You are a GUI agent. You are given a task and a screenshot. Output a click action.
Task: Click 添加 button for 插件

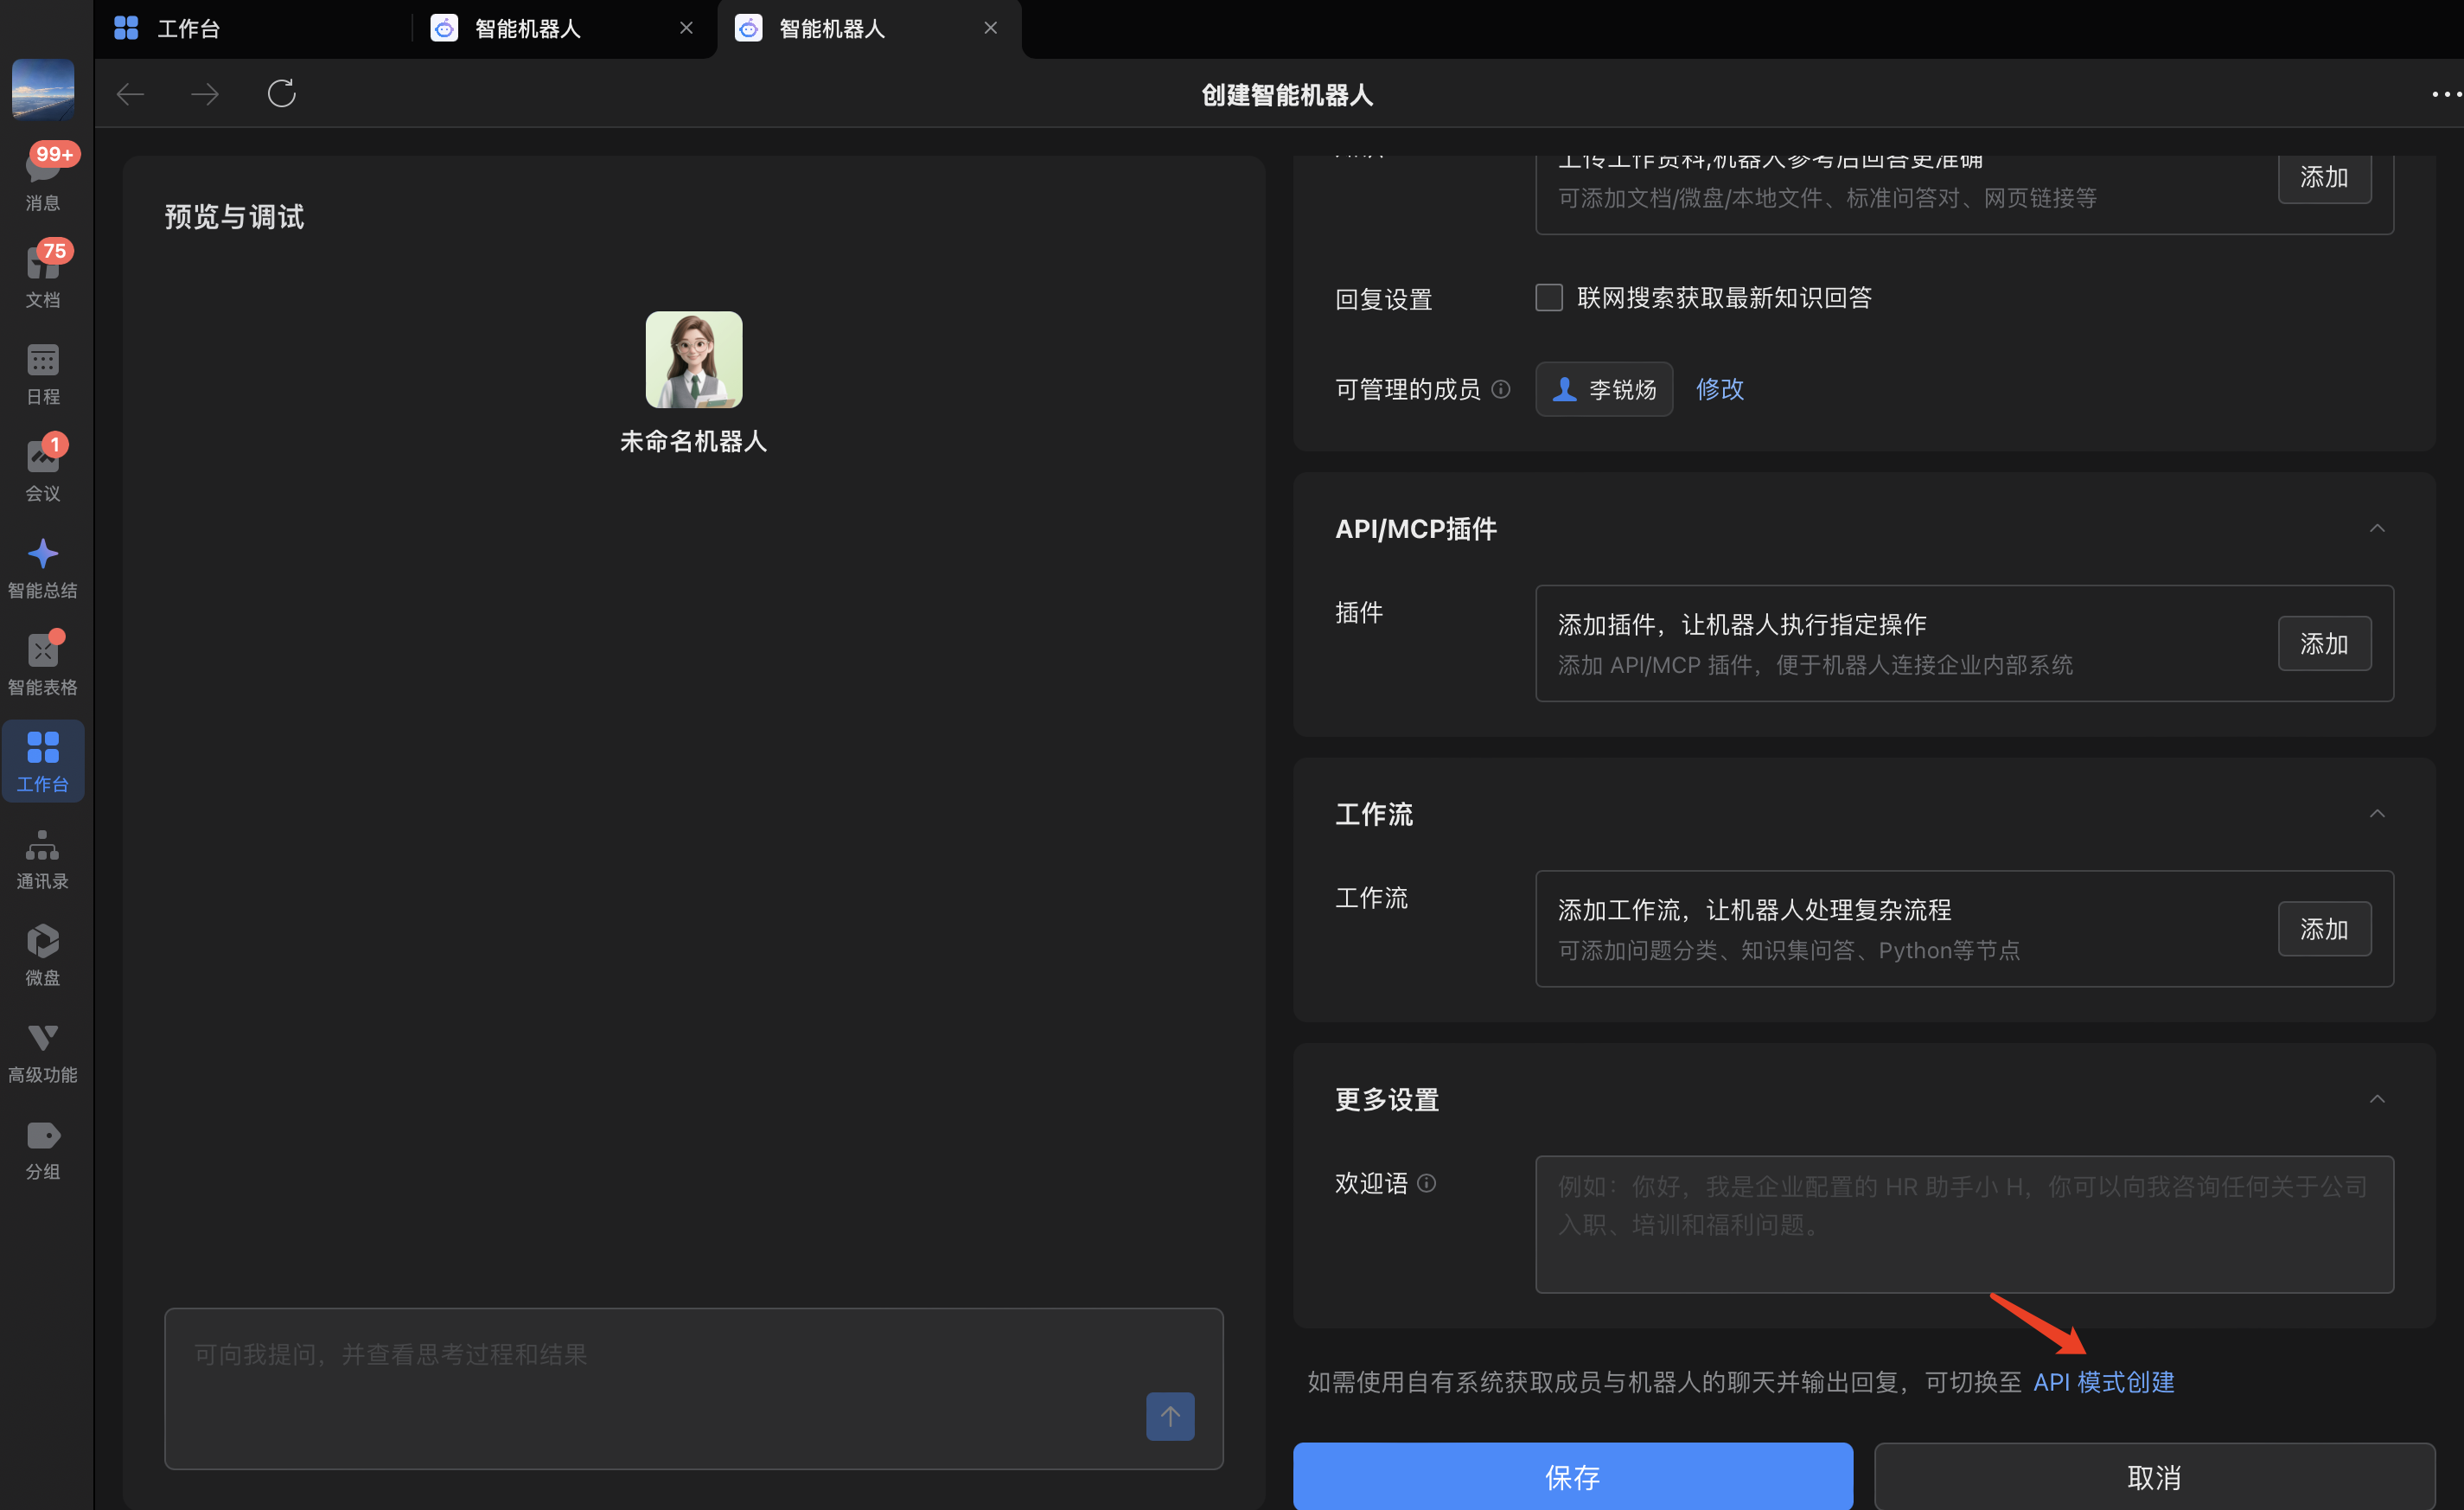[x=2323, y=643]
